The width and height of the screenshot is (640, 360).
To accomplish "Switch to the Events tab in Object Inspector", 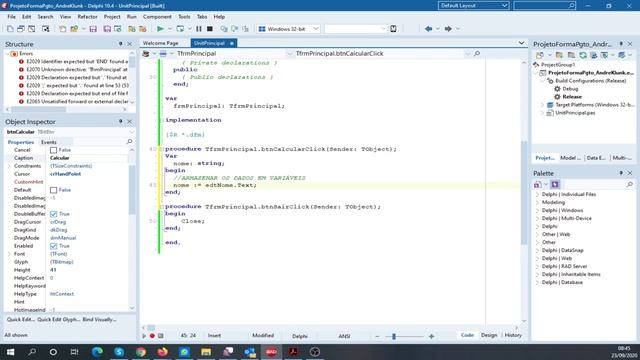I will [x=49, y=142].
